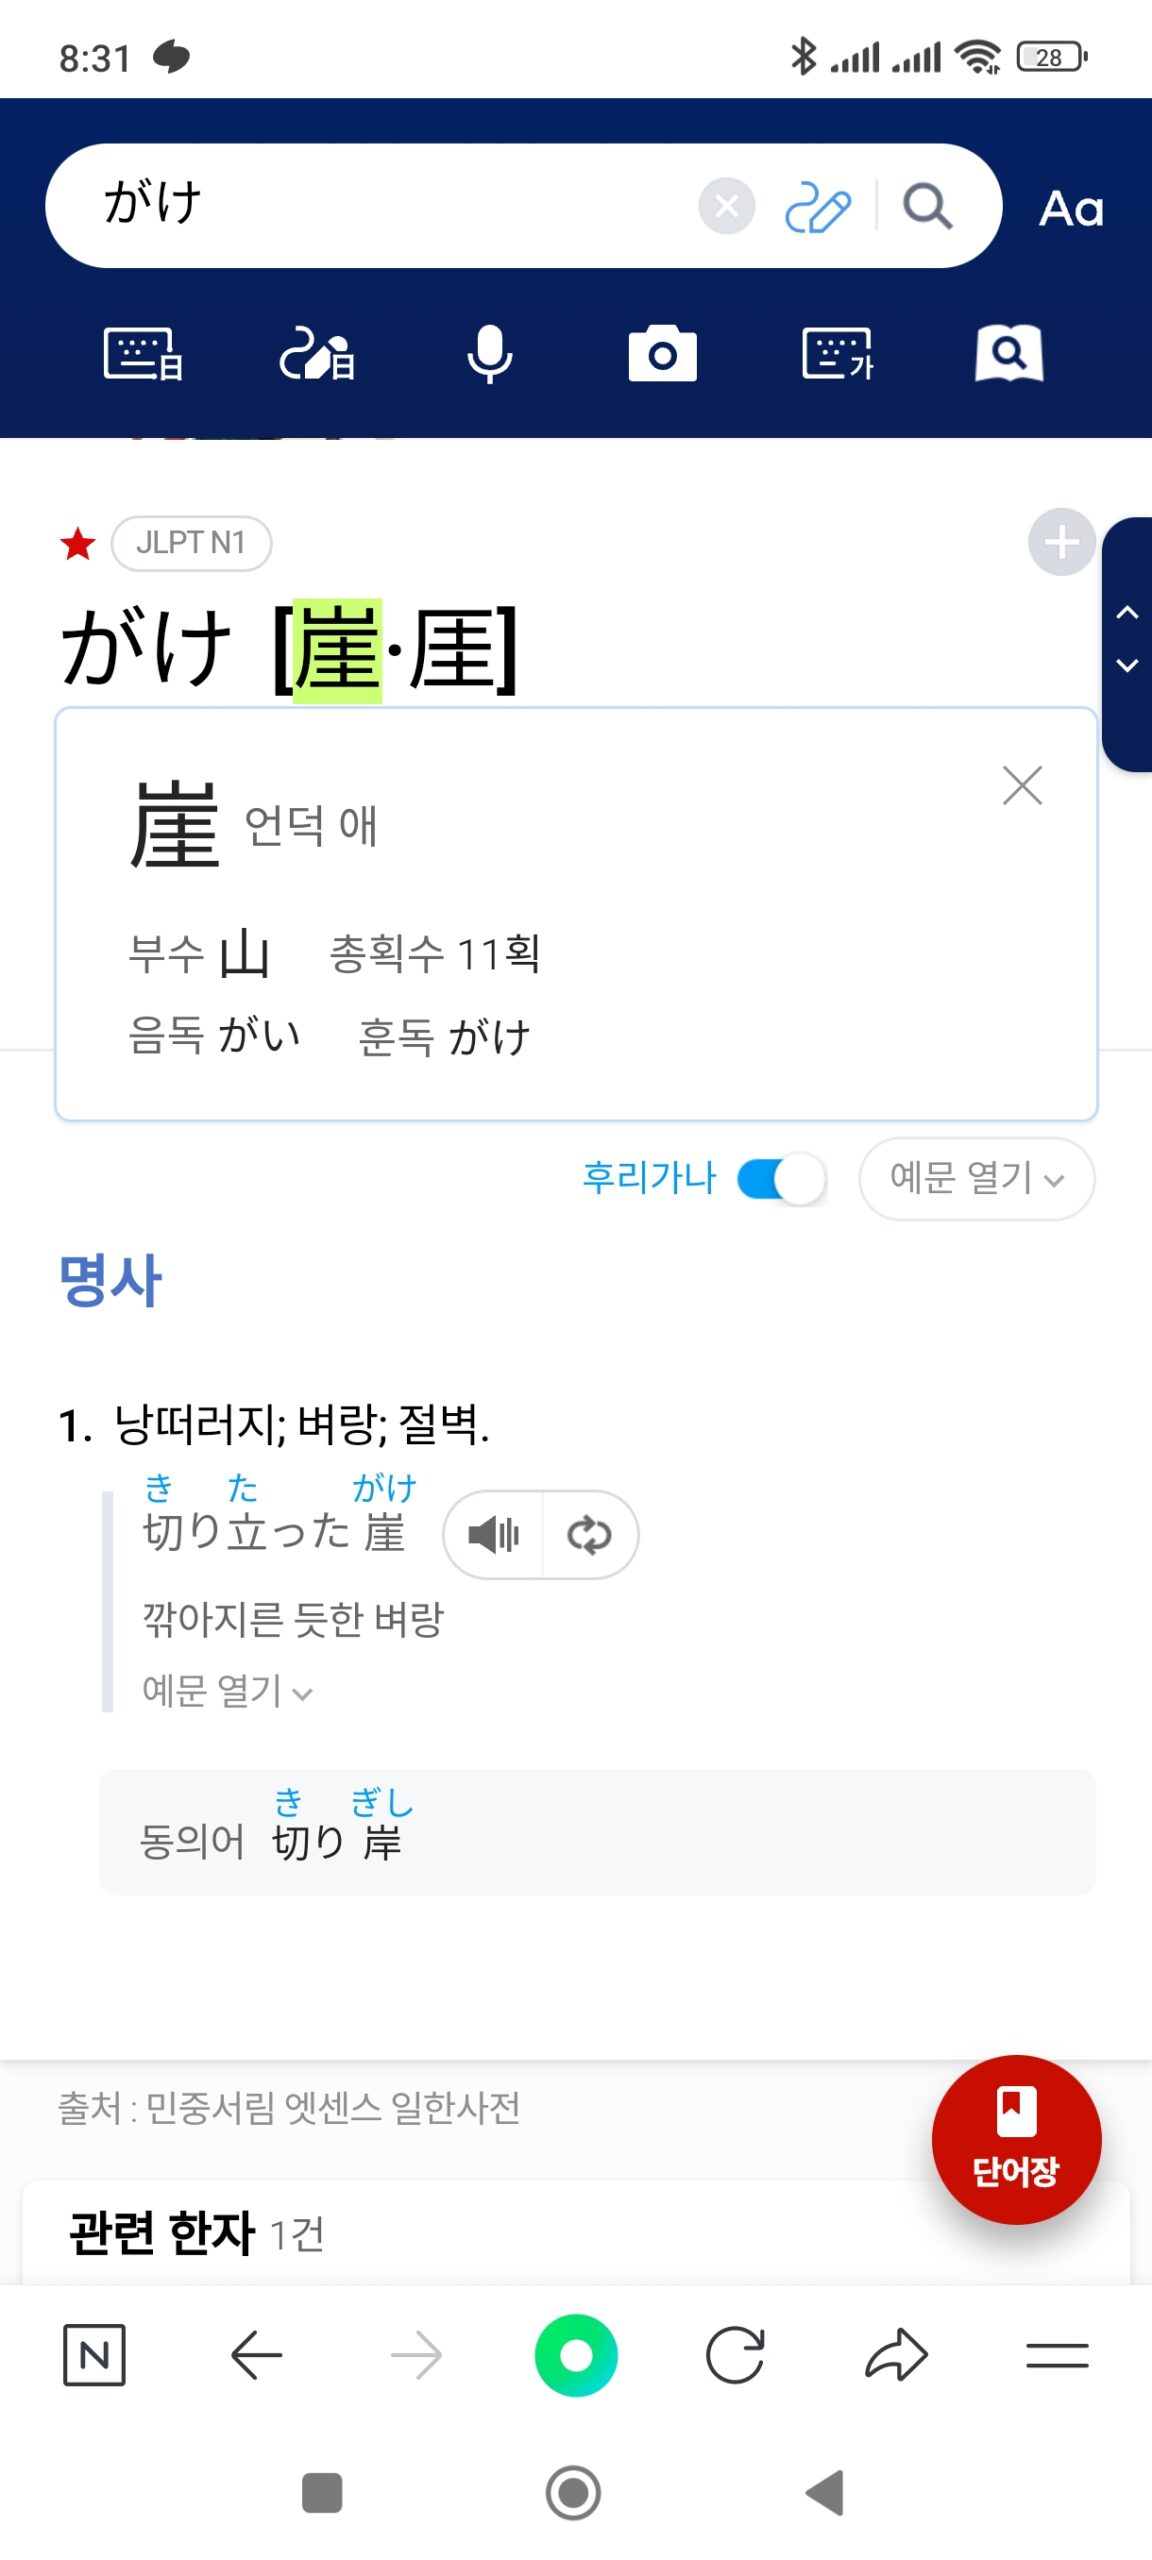The width and height of the screenshot is (1152, 2560).
Task: Open the red 단어장 wordbook button
Action: pos(1016,2139)
